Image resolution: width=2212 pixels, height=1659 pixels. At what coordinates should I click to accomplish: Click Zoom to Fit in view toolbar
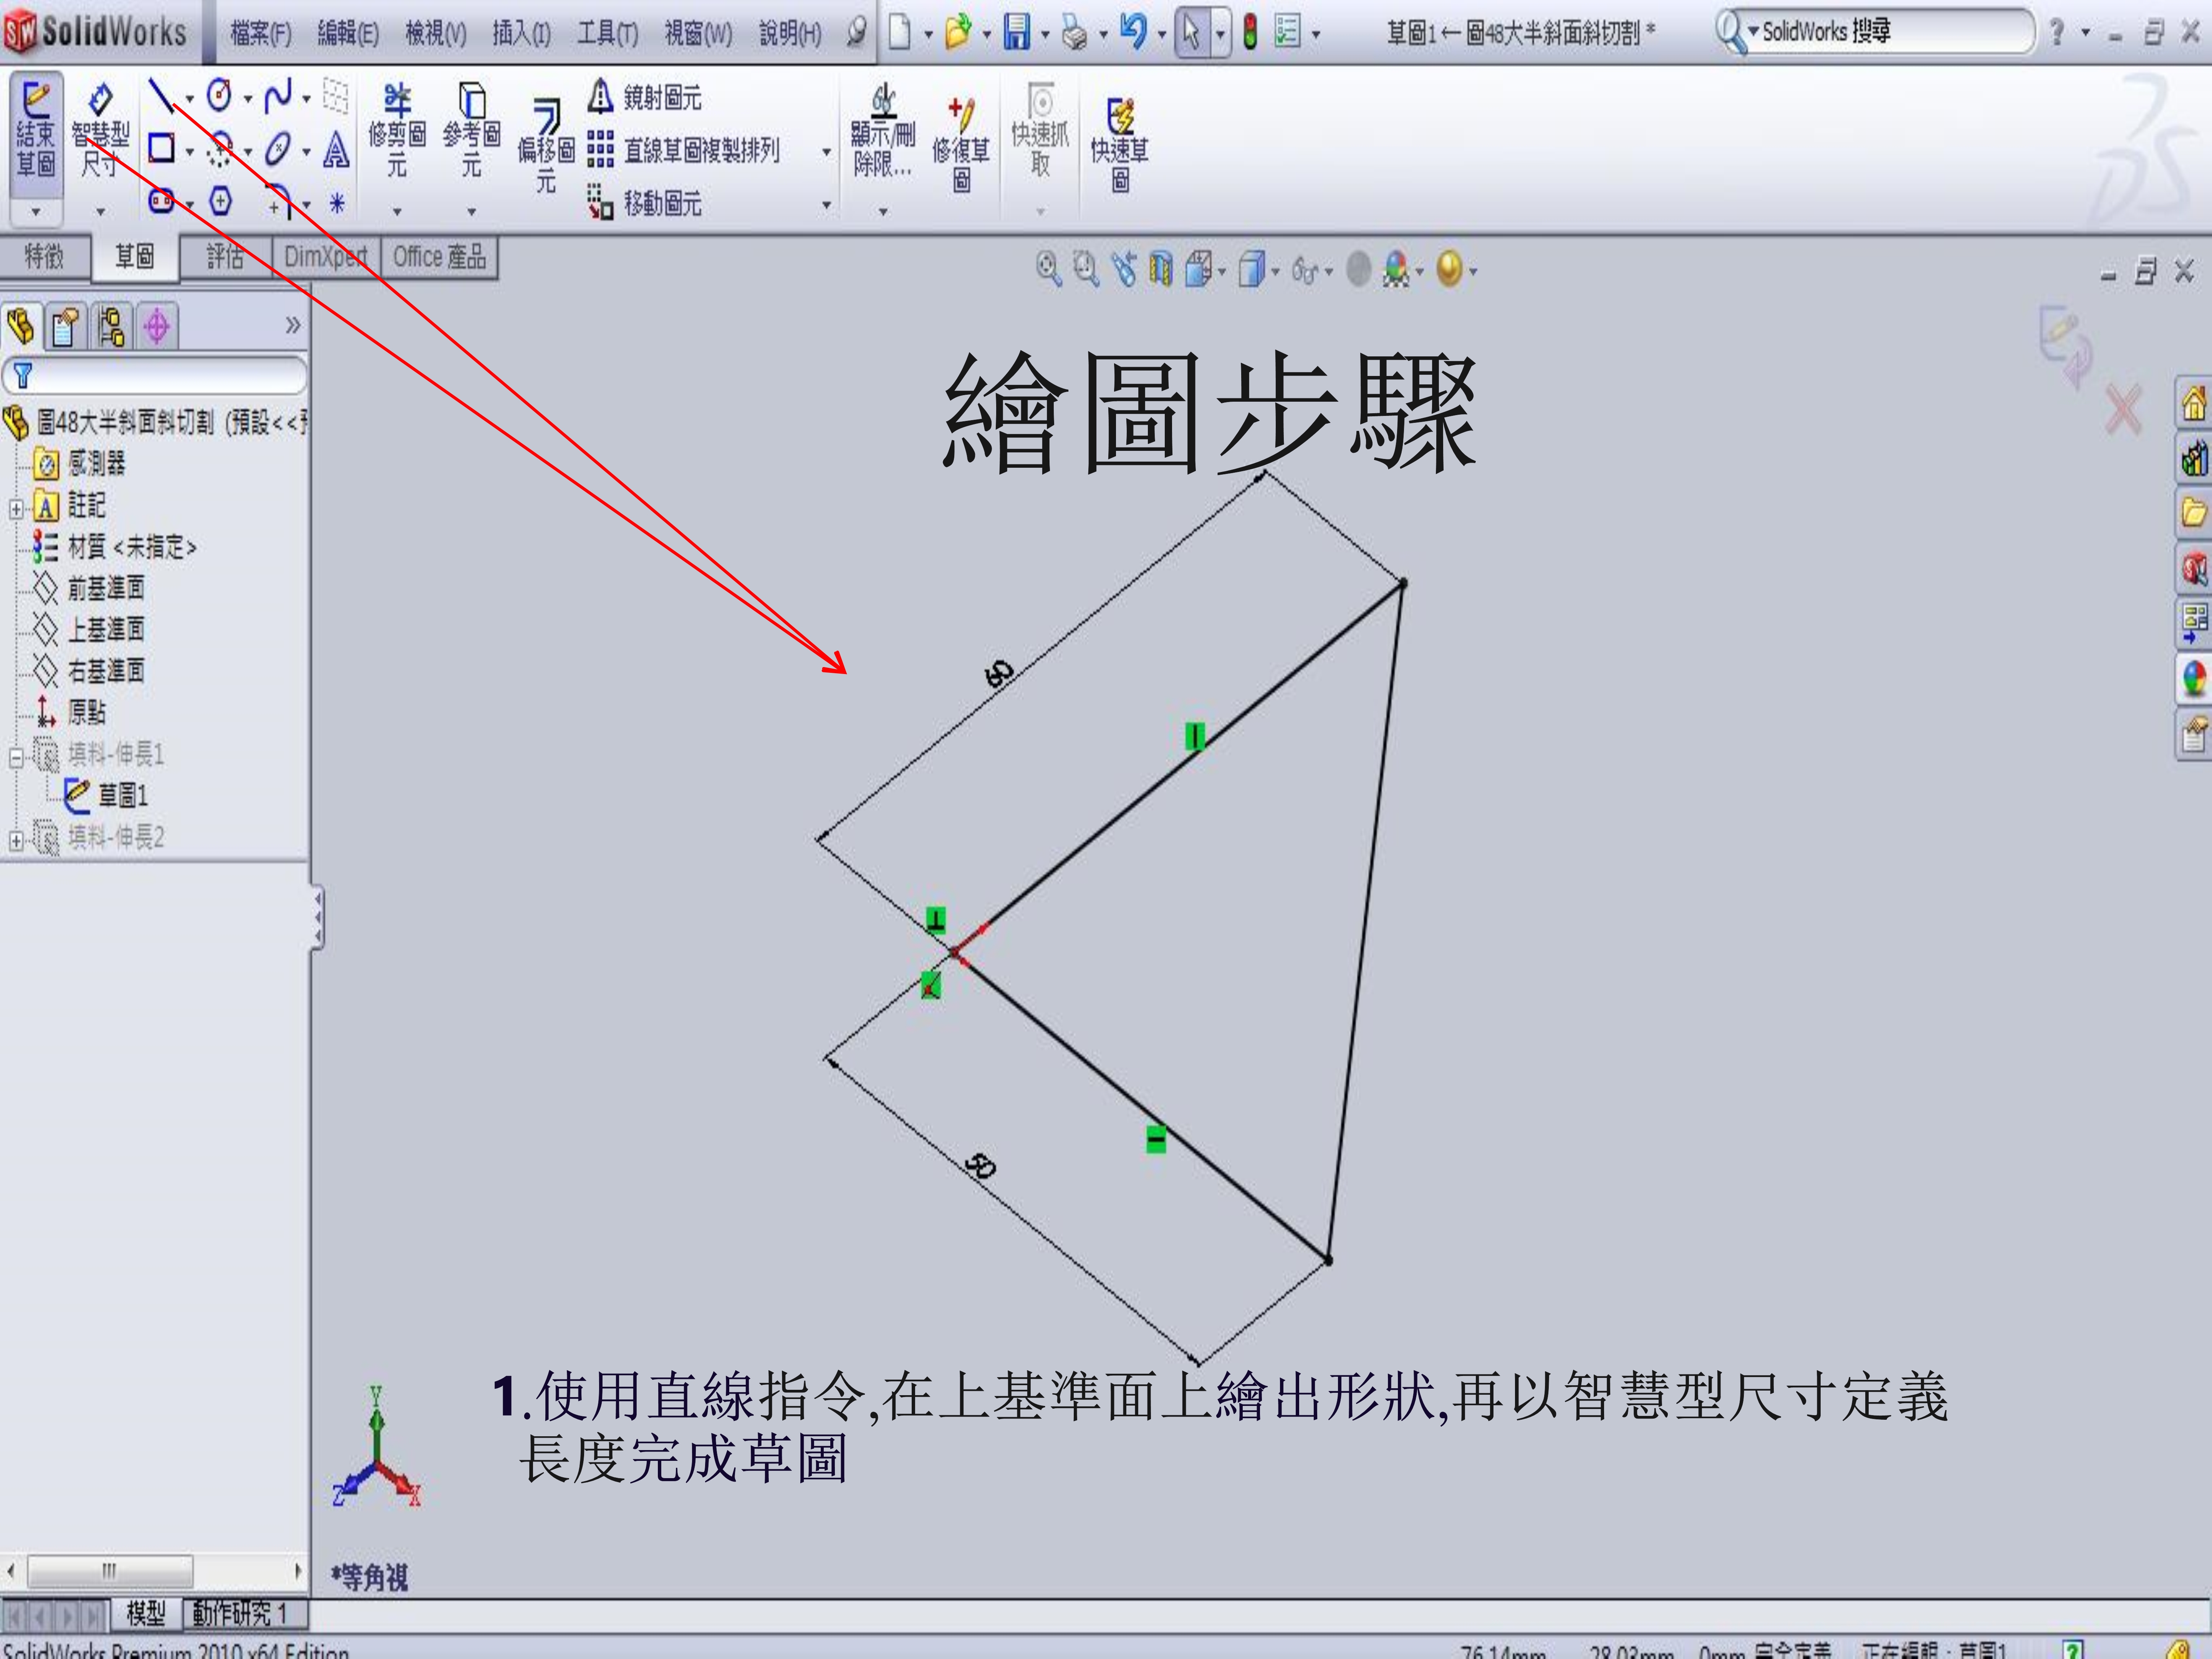(1048, 268)
